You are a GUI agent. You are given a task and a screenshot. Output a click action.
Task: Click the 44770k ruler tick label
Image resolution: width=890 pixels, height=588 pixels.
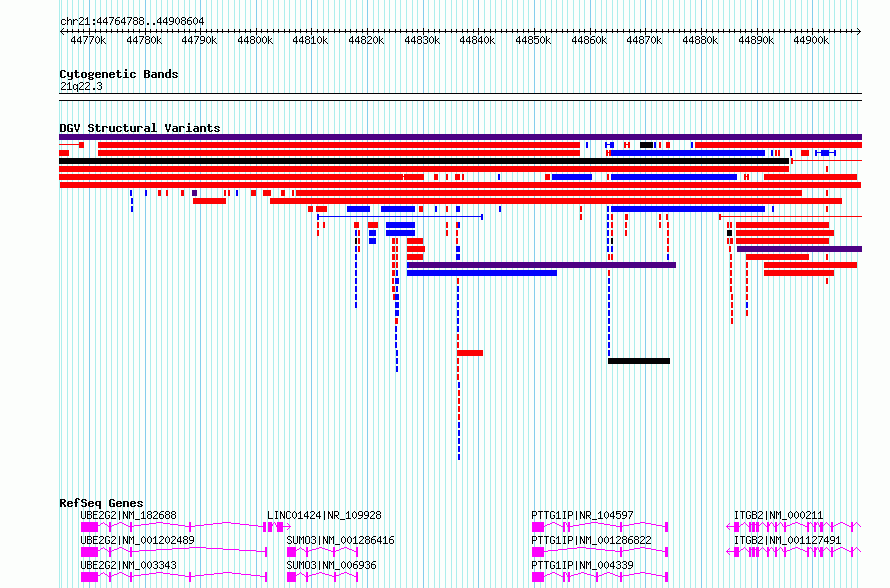pyautogui.click(x=88, y=40)
